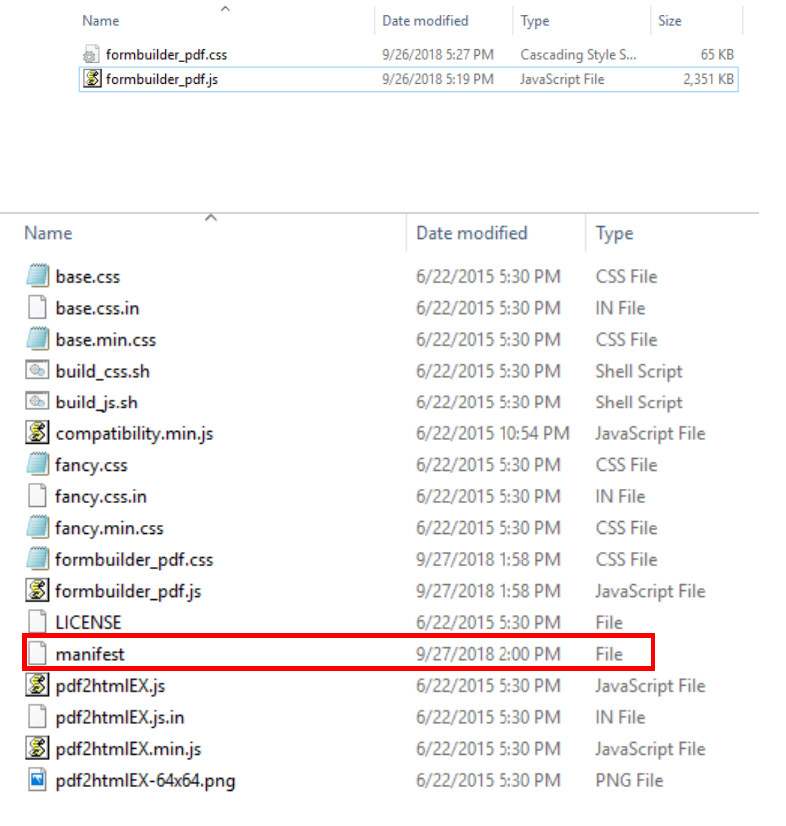
Task: Sort top list by Size column header
Action: click(670, 21)
